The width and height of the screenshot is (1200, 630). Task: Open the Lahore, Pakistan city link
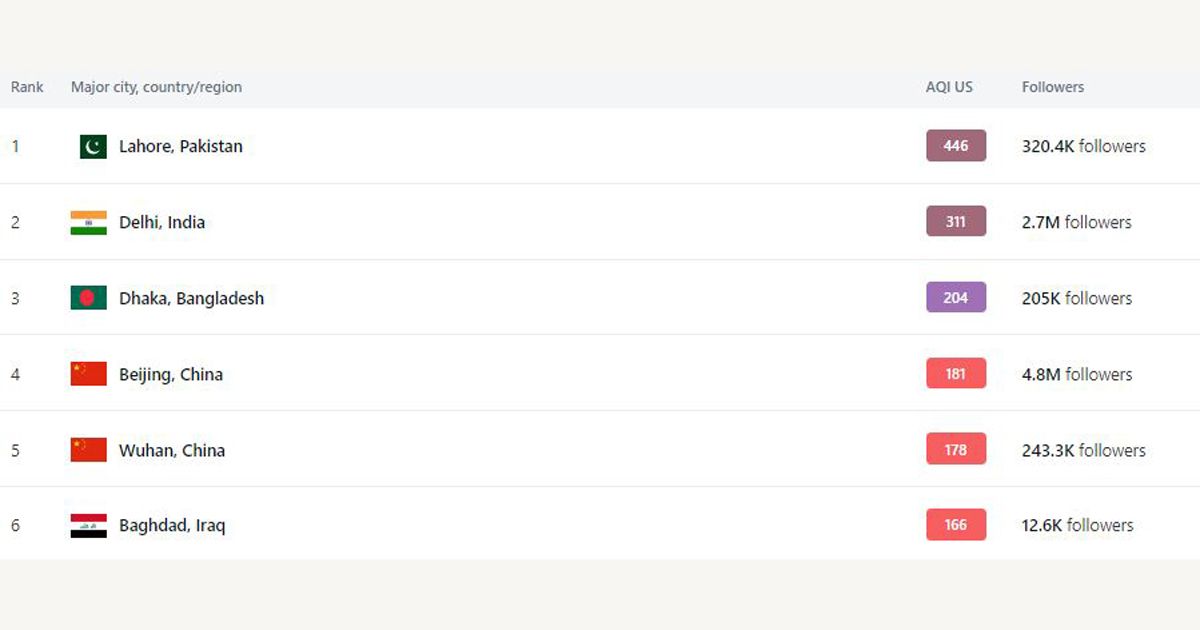(x=181, y=146)
